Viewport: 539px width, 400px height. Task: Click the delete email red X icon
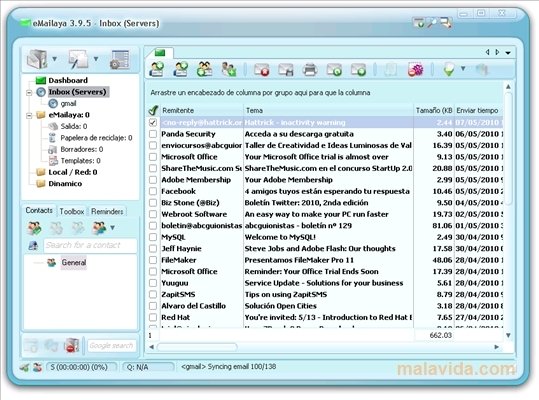tap(262, 70)
